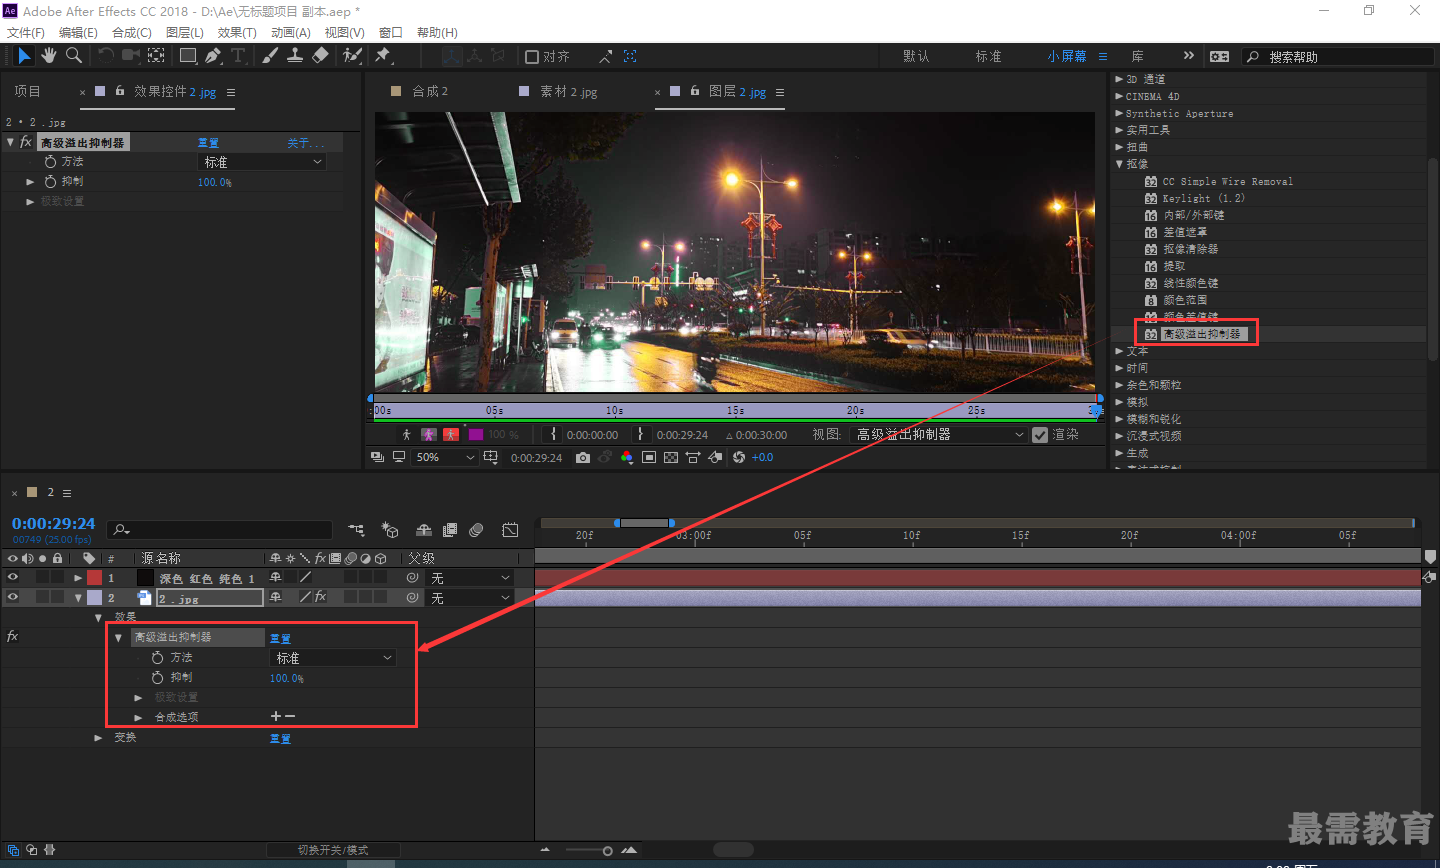Collapse the 抠像 effects category
Viewport: 1440px width, 868px height.
(1120, 164)
